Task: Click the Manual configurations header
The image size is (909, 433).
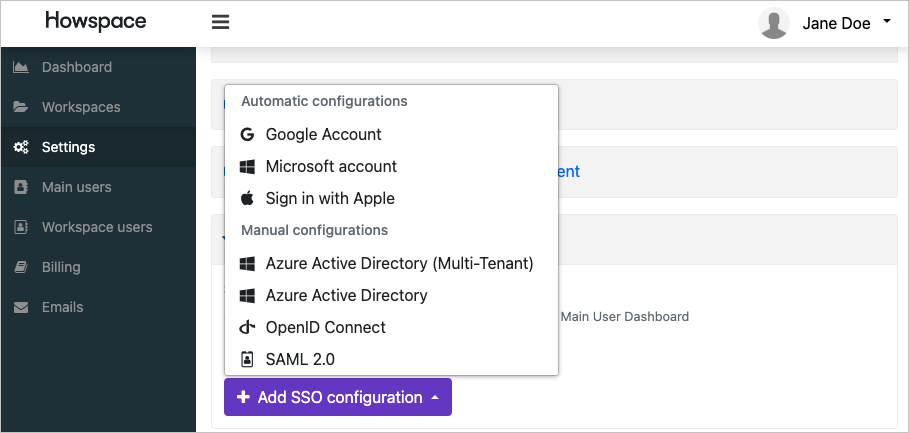Action: (x=314, y=230)
